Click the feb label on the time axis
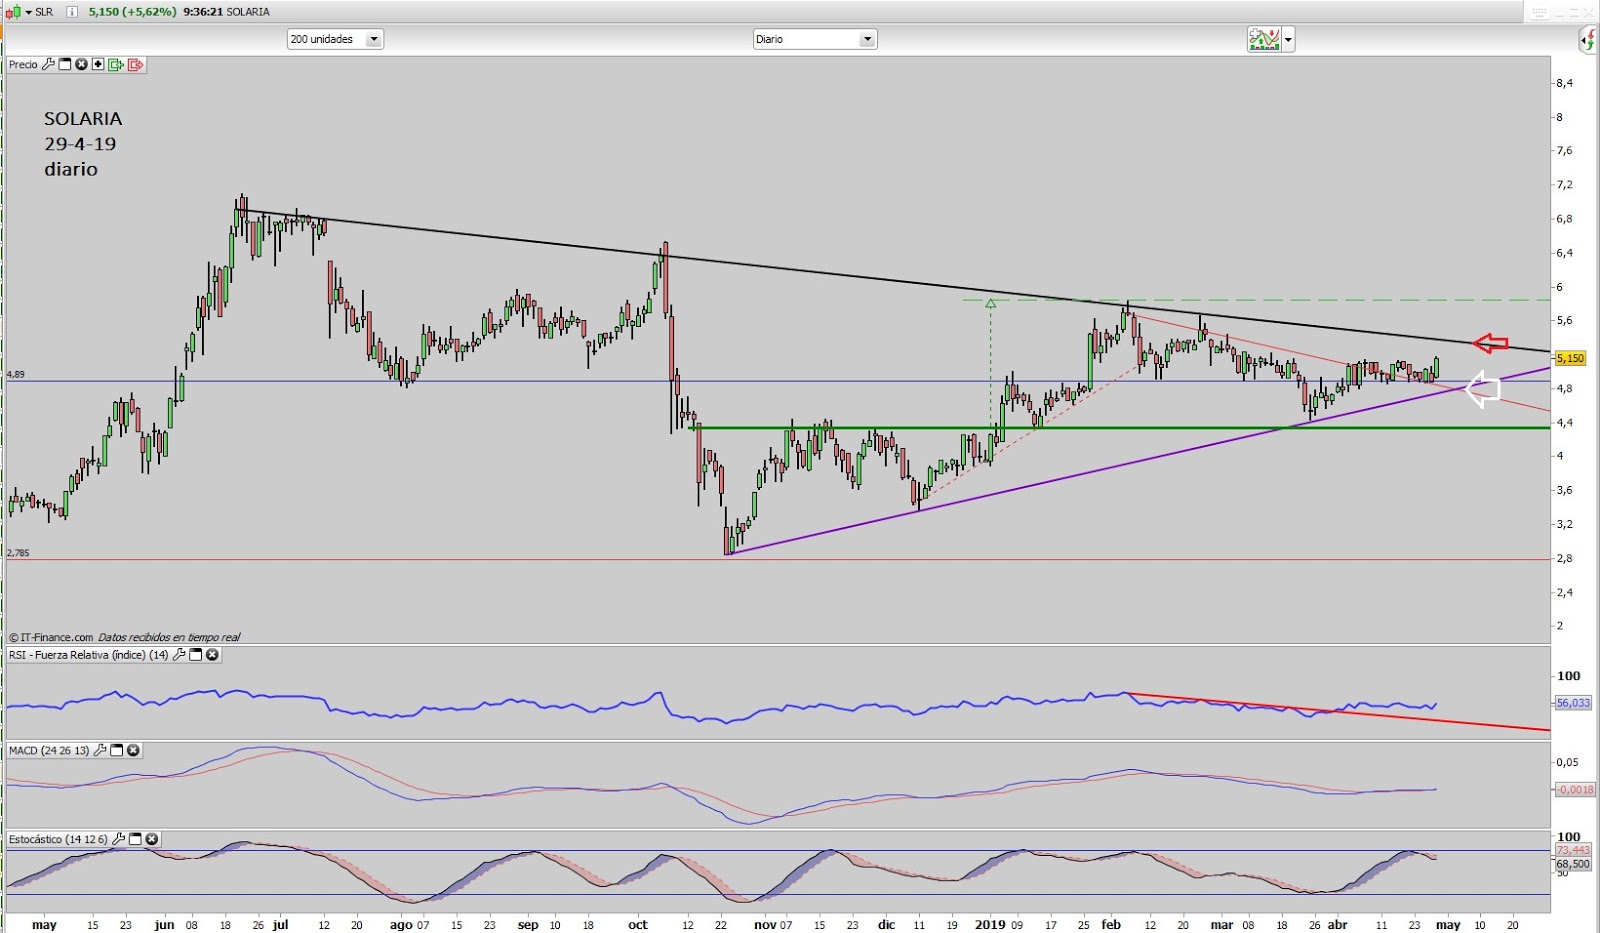The image size is (1600, 933). click(x=1111, y=924)
